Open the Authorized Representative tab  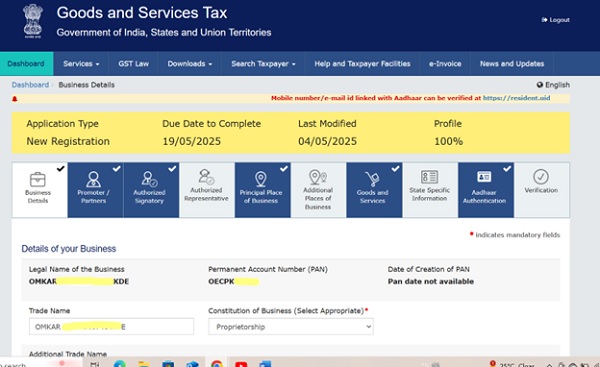point(207,190)
